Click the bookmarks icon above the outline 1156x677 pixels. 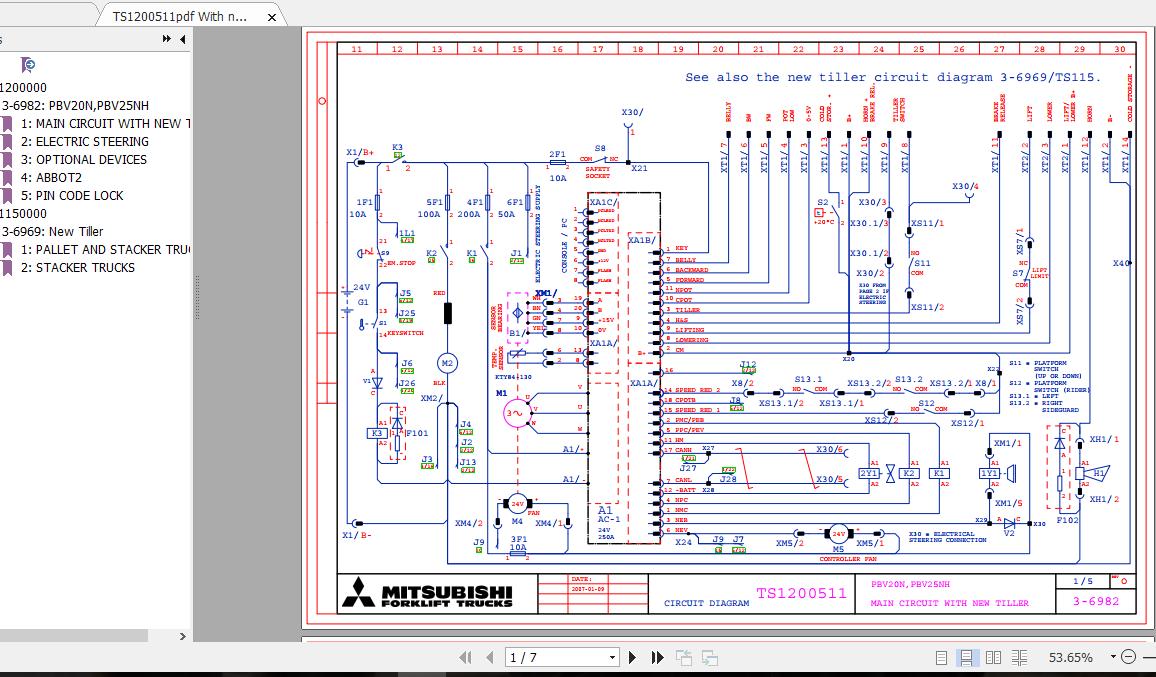click(x=27, y=63)
